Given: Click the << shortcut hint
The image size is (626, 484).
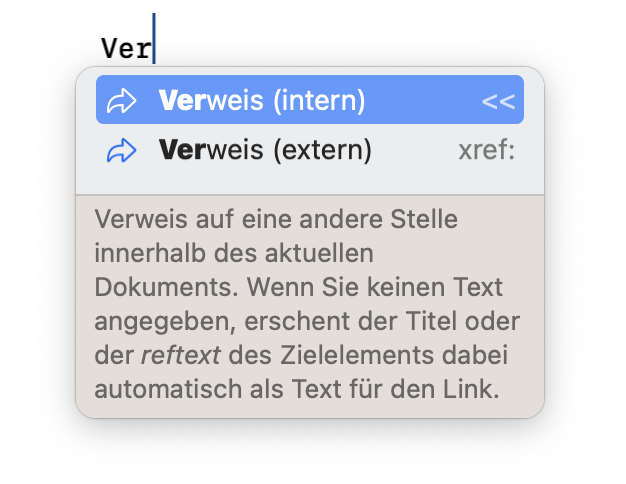Looking at the screenshot, I should point(498,101).
